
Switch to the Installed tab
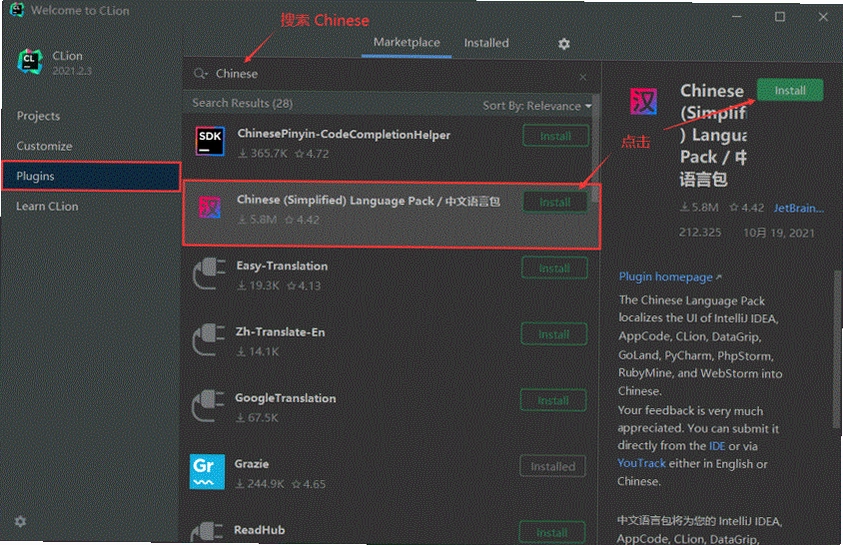486,43
